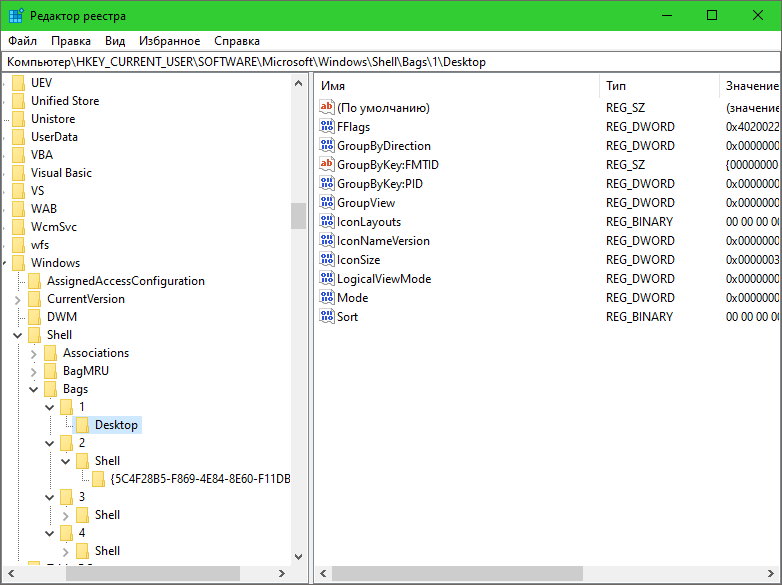Click the Sort binary value icon
Screen dimensions: 782x585
(x=327, y=317)
